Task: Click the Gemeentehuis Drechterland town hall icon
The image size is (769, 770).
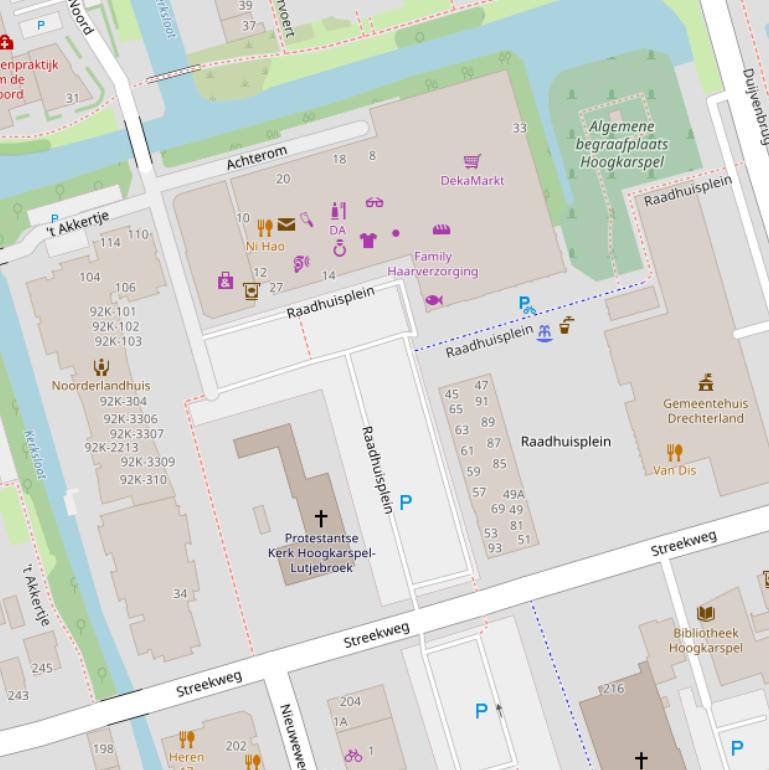Action: point(706,382)
